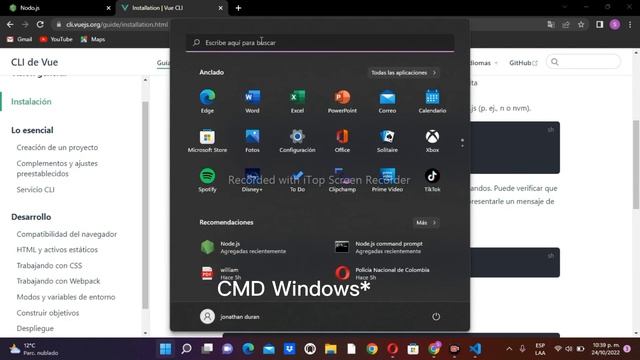Open taskbar search icon
Image resolution: width=640 pixels, height=360 pixels.
point(187,349)
